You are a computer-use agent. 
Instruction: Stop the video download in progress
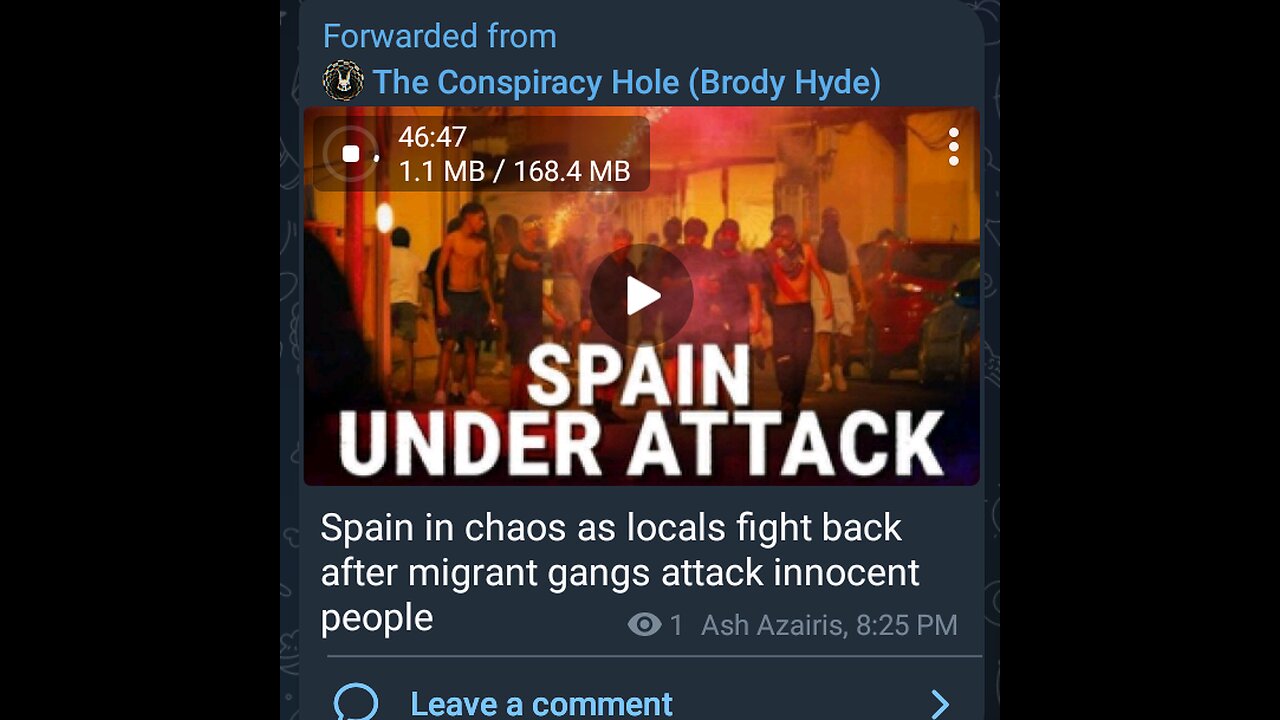click(x=351, y=154)
